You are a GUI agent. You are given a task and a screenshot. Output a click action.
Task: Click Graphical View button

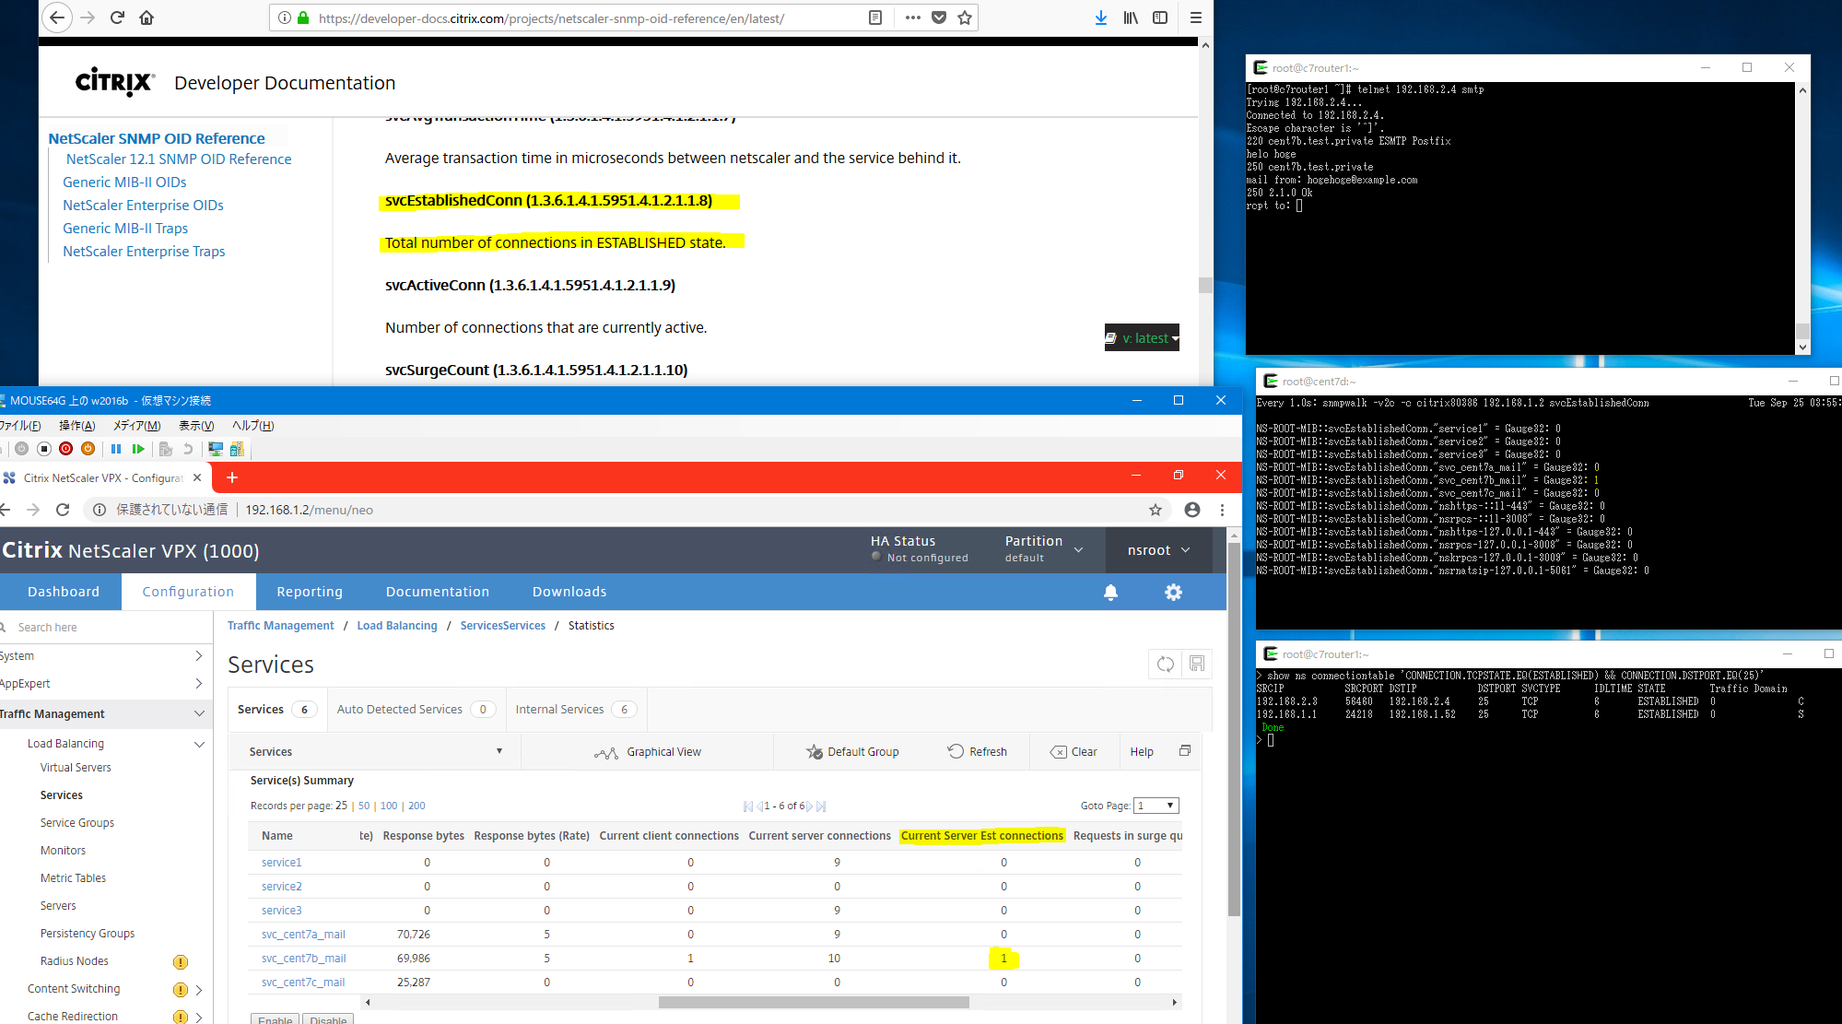[x=648, y=752]
